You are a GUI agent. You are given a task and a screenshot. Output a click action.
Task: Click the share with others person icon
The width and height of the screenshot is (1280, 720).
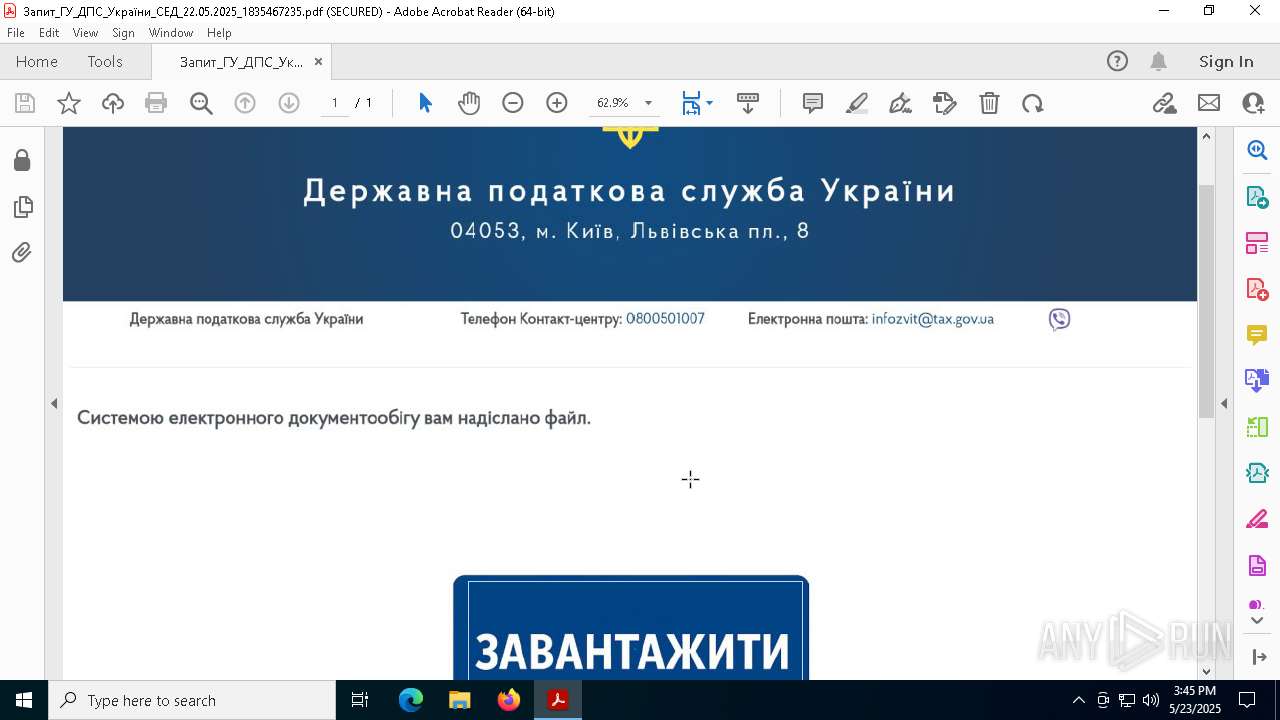pos(1253,103)
